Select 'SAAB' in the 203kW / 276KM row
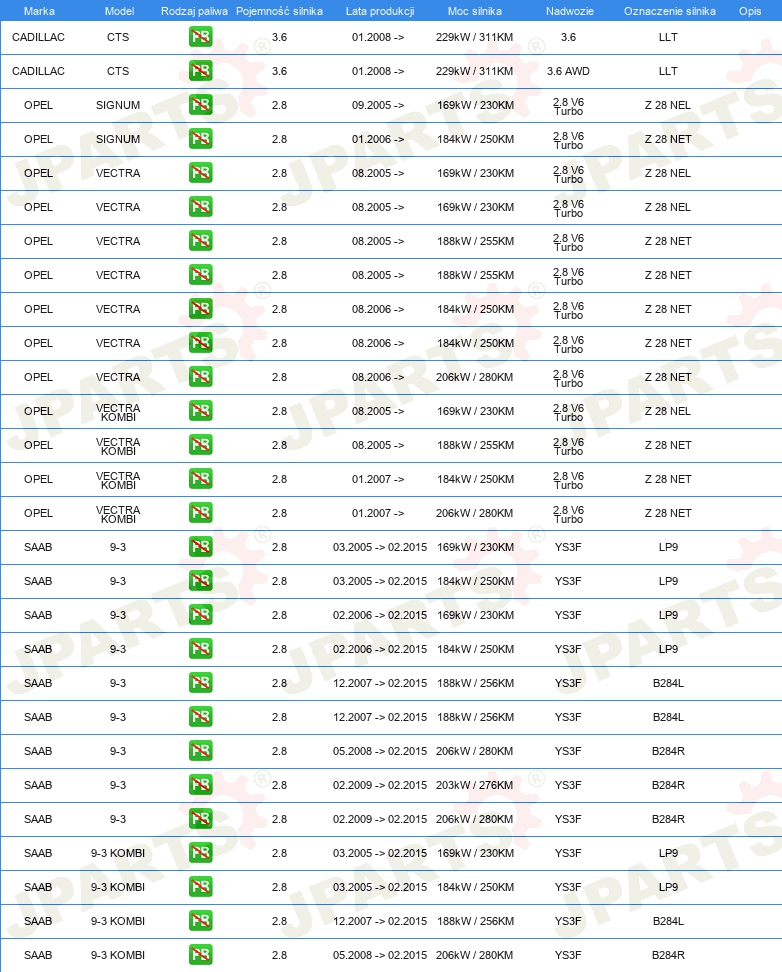The height and width of the screenshot is (972, 782). click(38, 785)
